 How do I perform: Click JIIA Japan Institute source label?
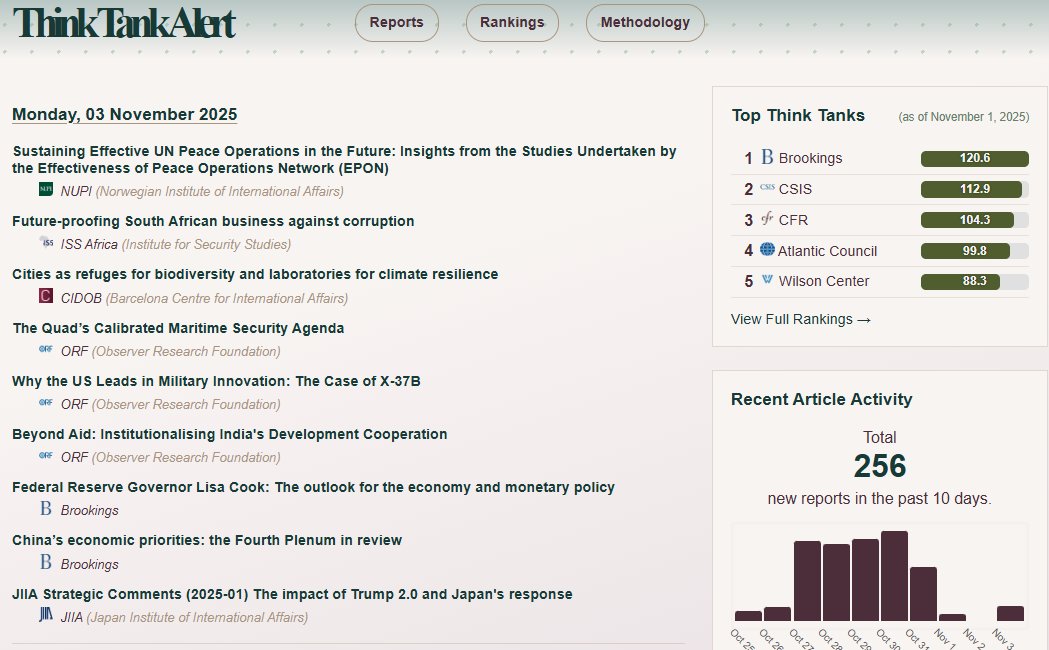tap(184, 617)
